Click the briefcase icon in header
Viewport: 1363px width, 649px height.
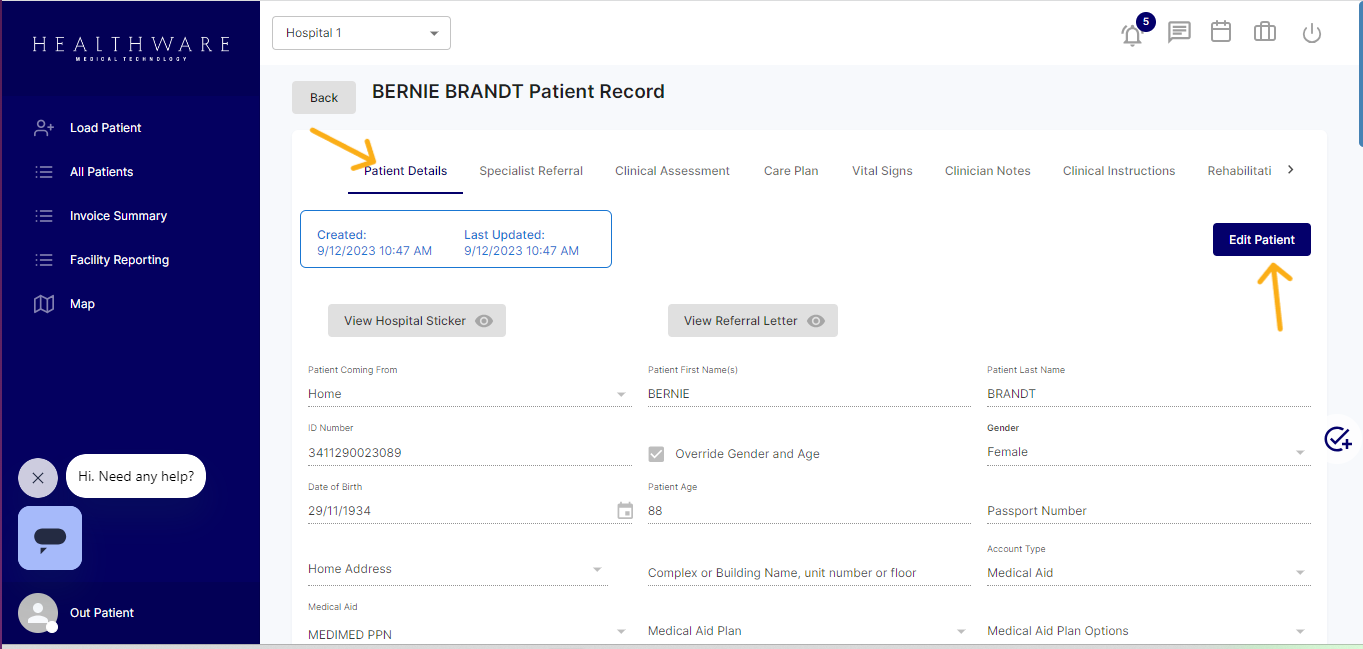1265,32
